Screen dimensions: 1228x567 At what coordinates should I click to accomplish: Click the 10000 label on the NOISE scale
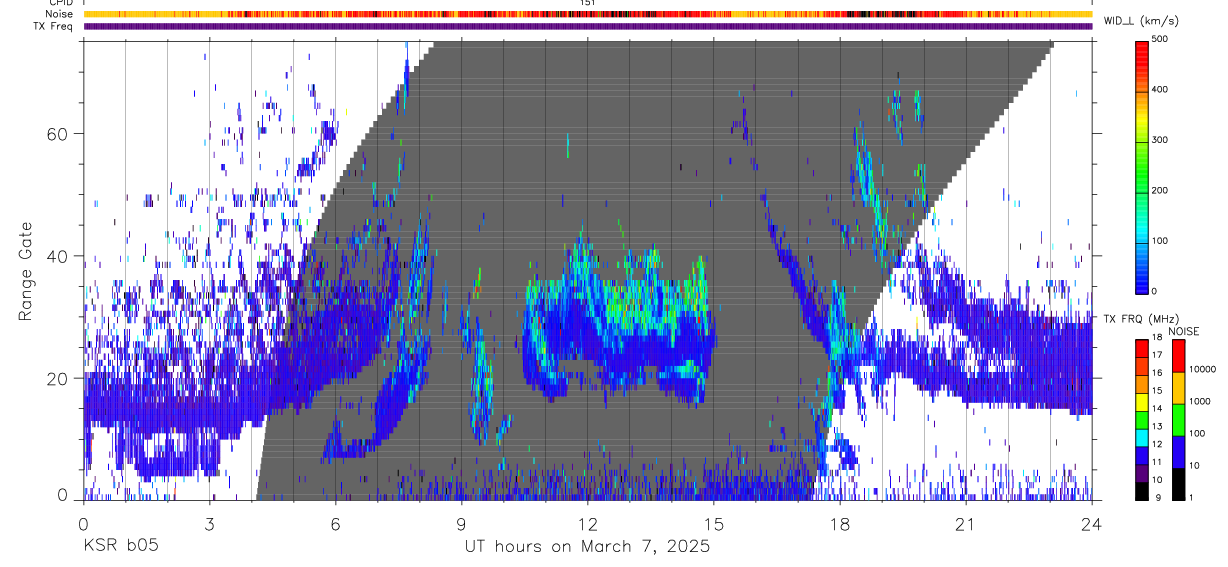(x=1202, y=370)
